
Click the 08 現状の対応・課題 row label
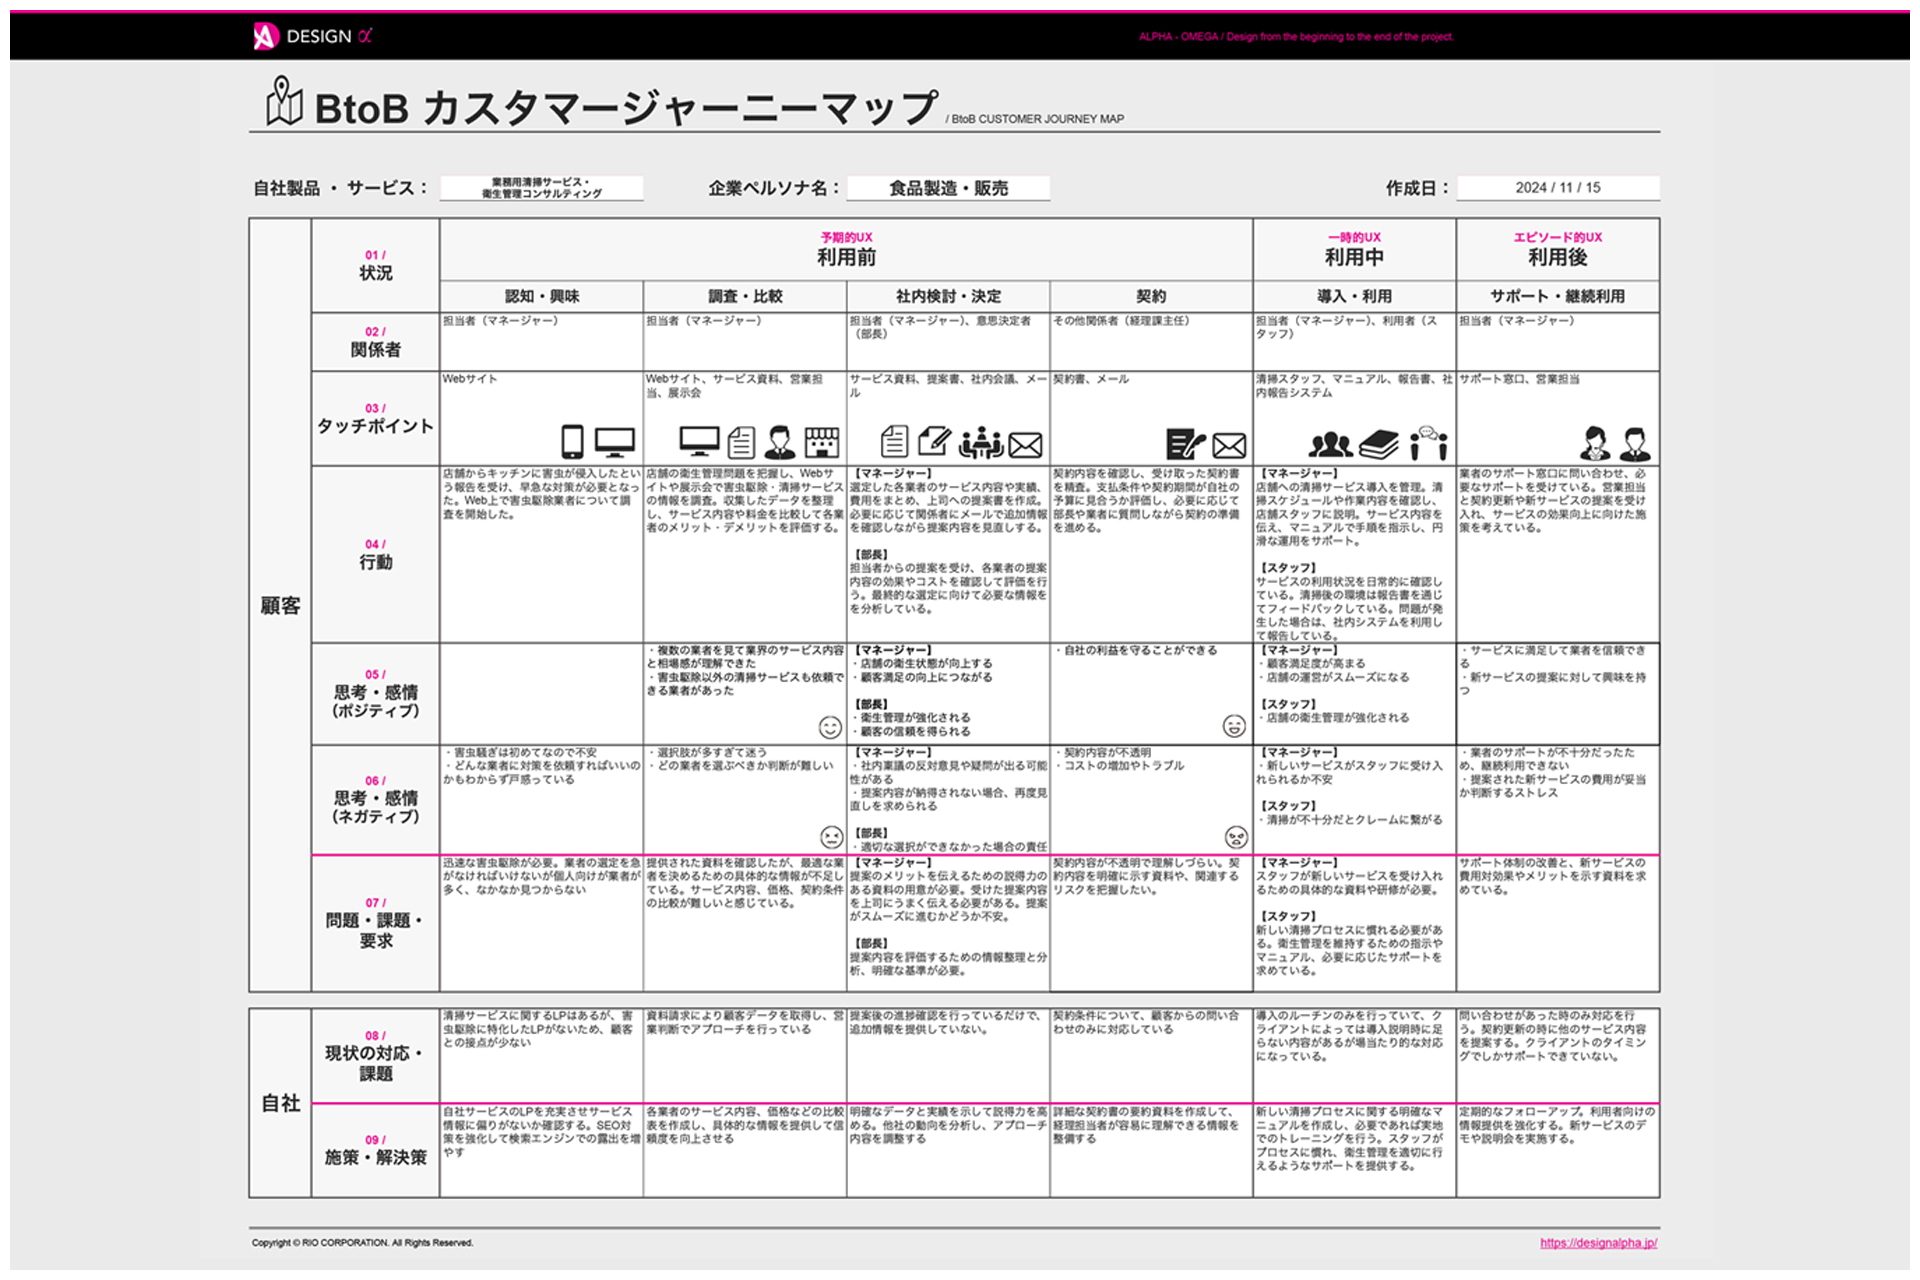(375, 1055)
